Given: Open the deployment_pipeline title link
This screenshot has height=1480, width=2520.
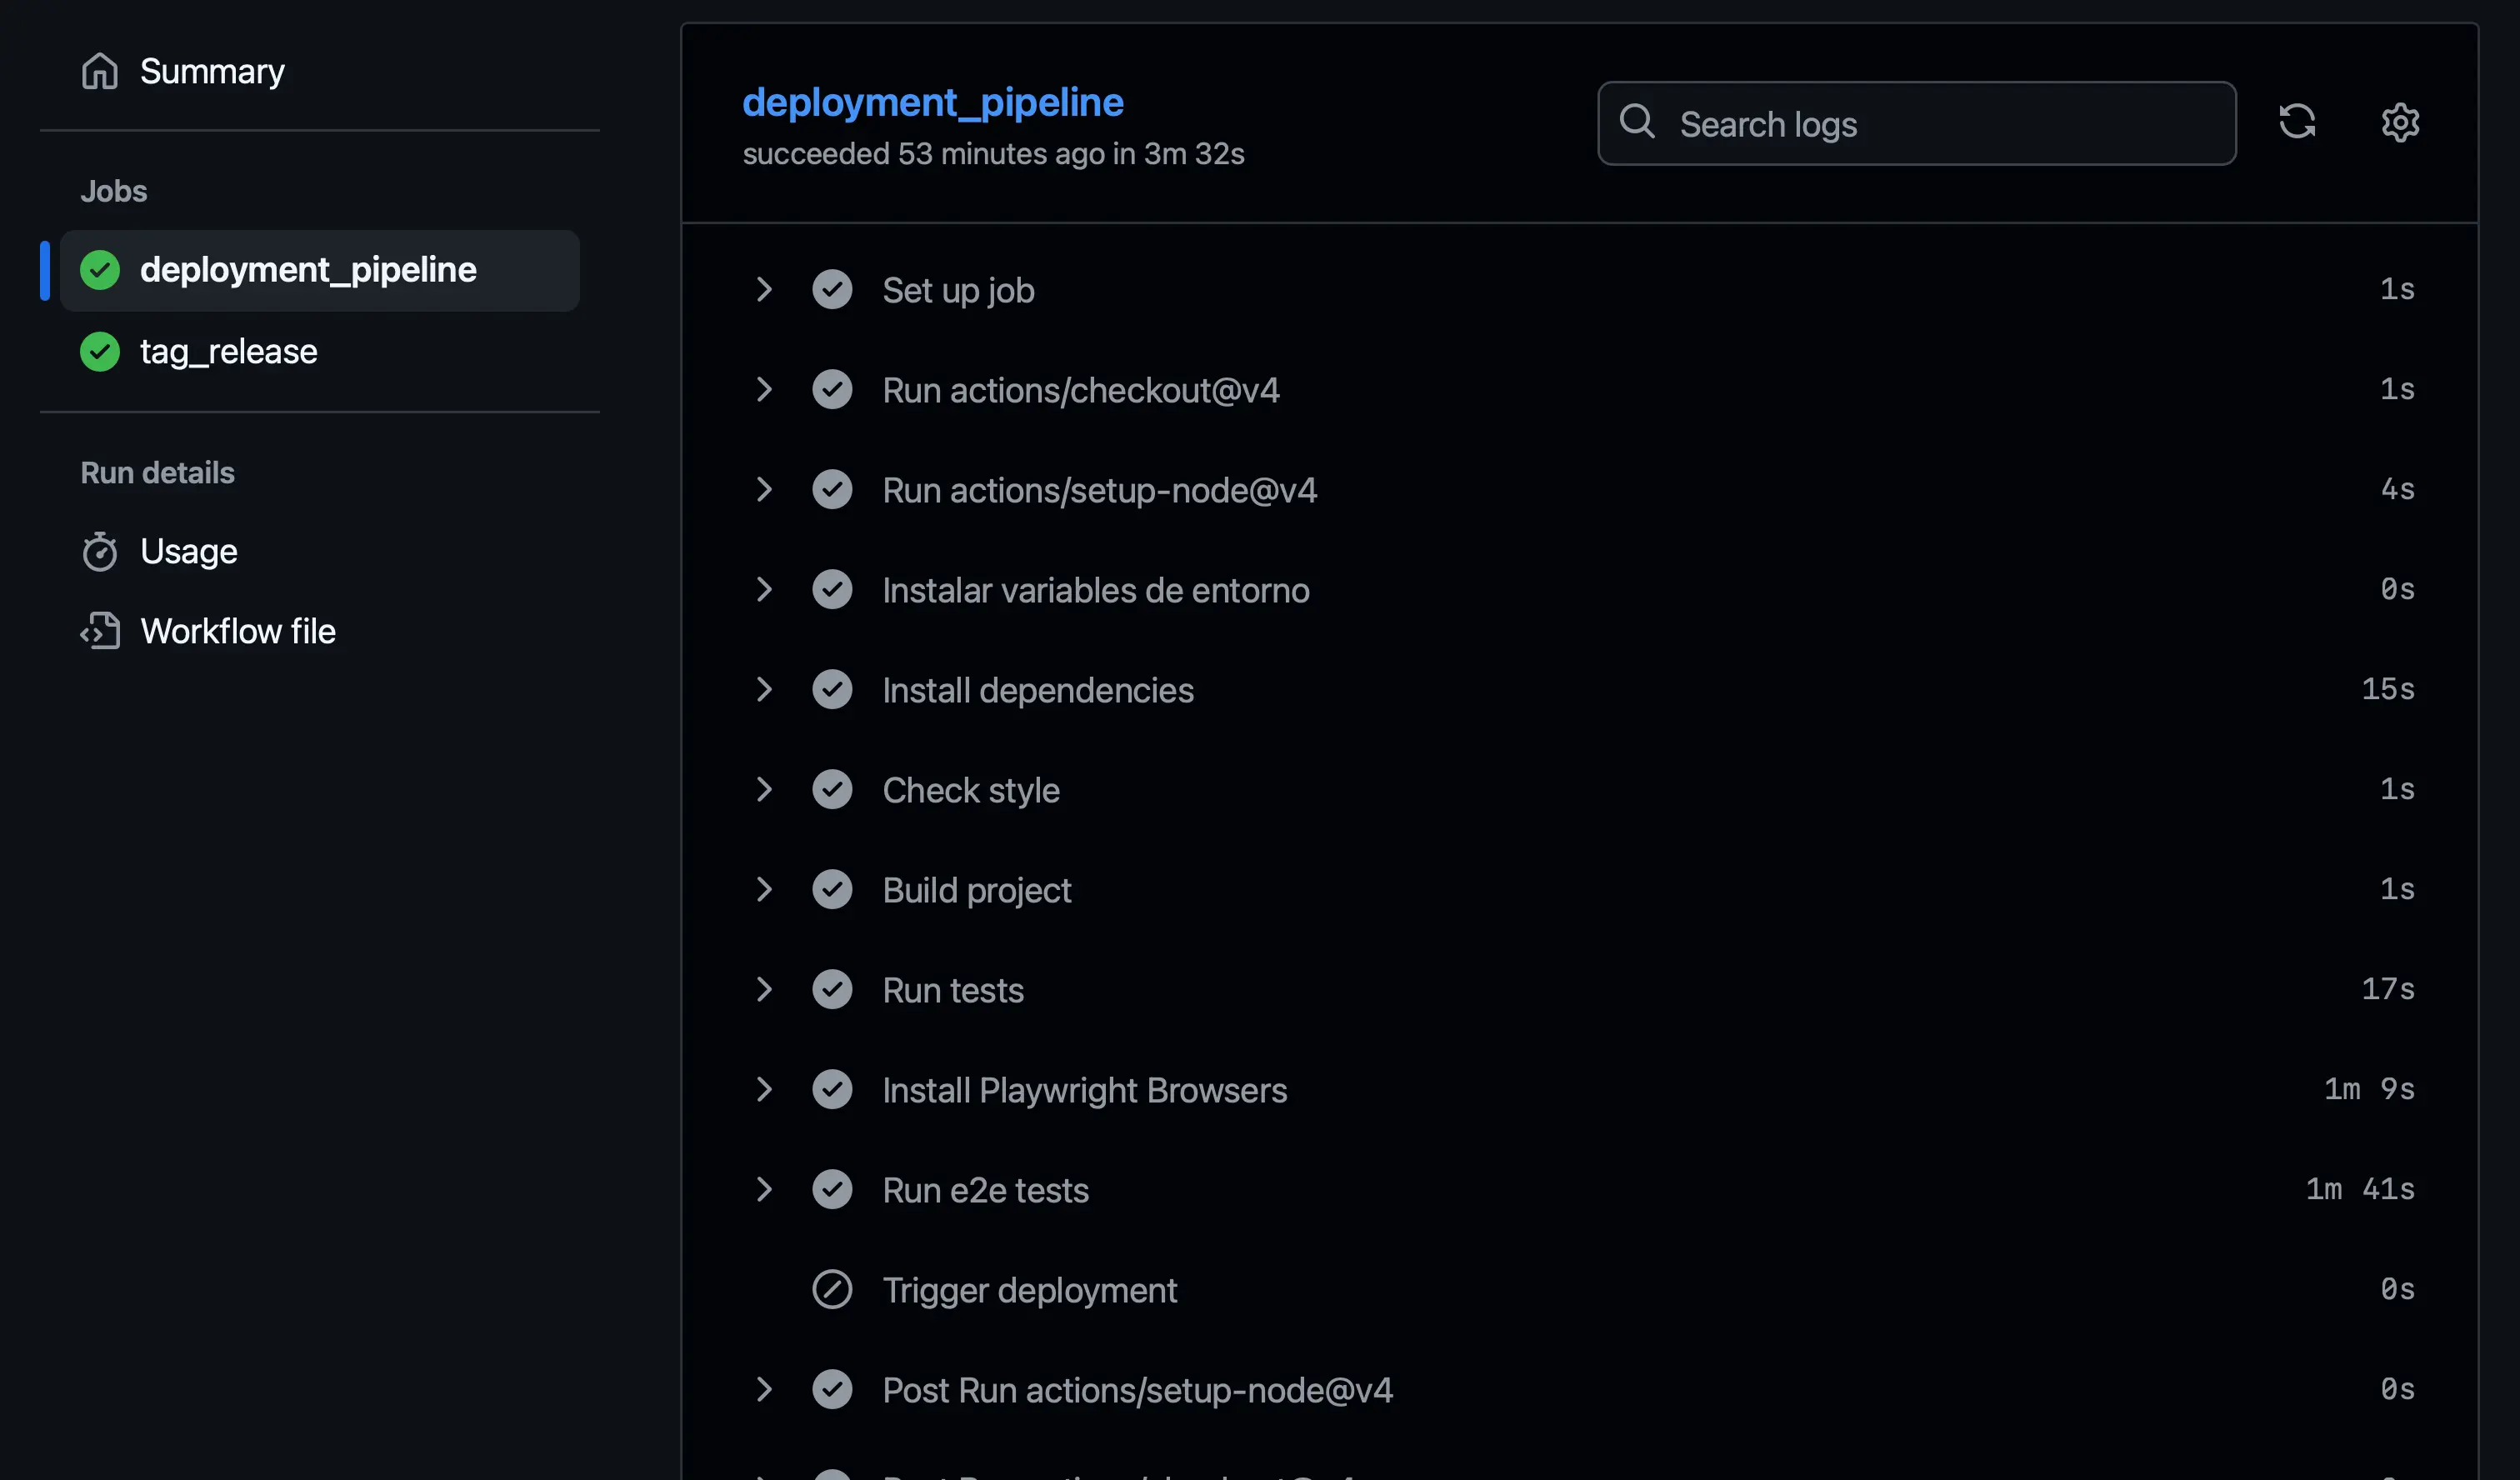Looking at the screenshot, I should [x=932, y=101].
